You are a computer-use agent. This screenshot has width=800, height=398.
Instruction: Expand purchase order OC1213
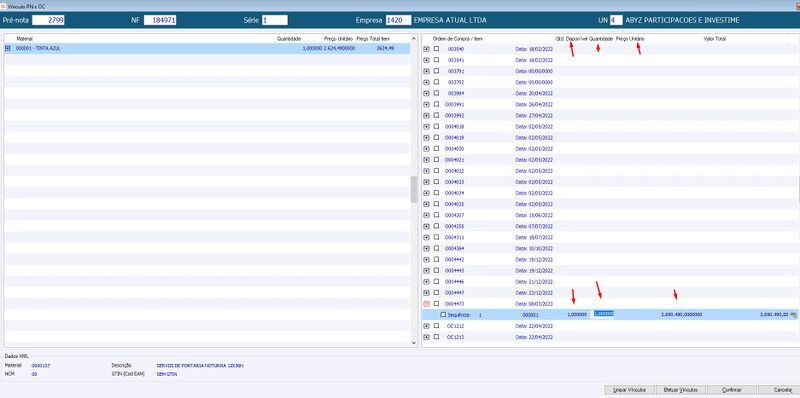(427, 337)
